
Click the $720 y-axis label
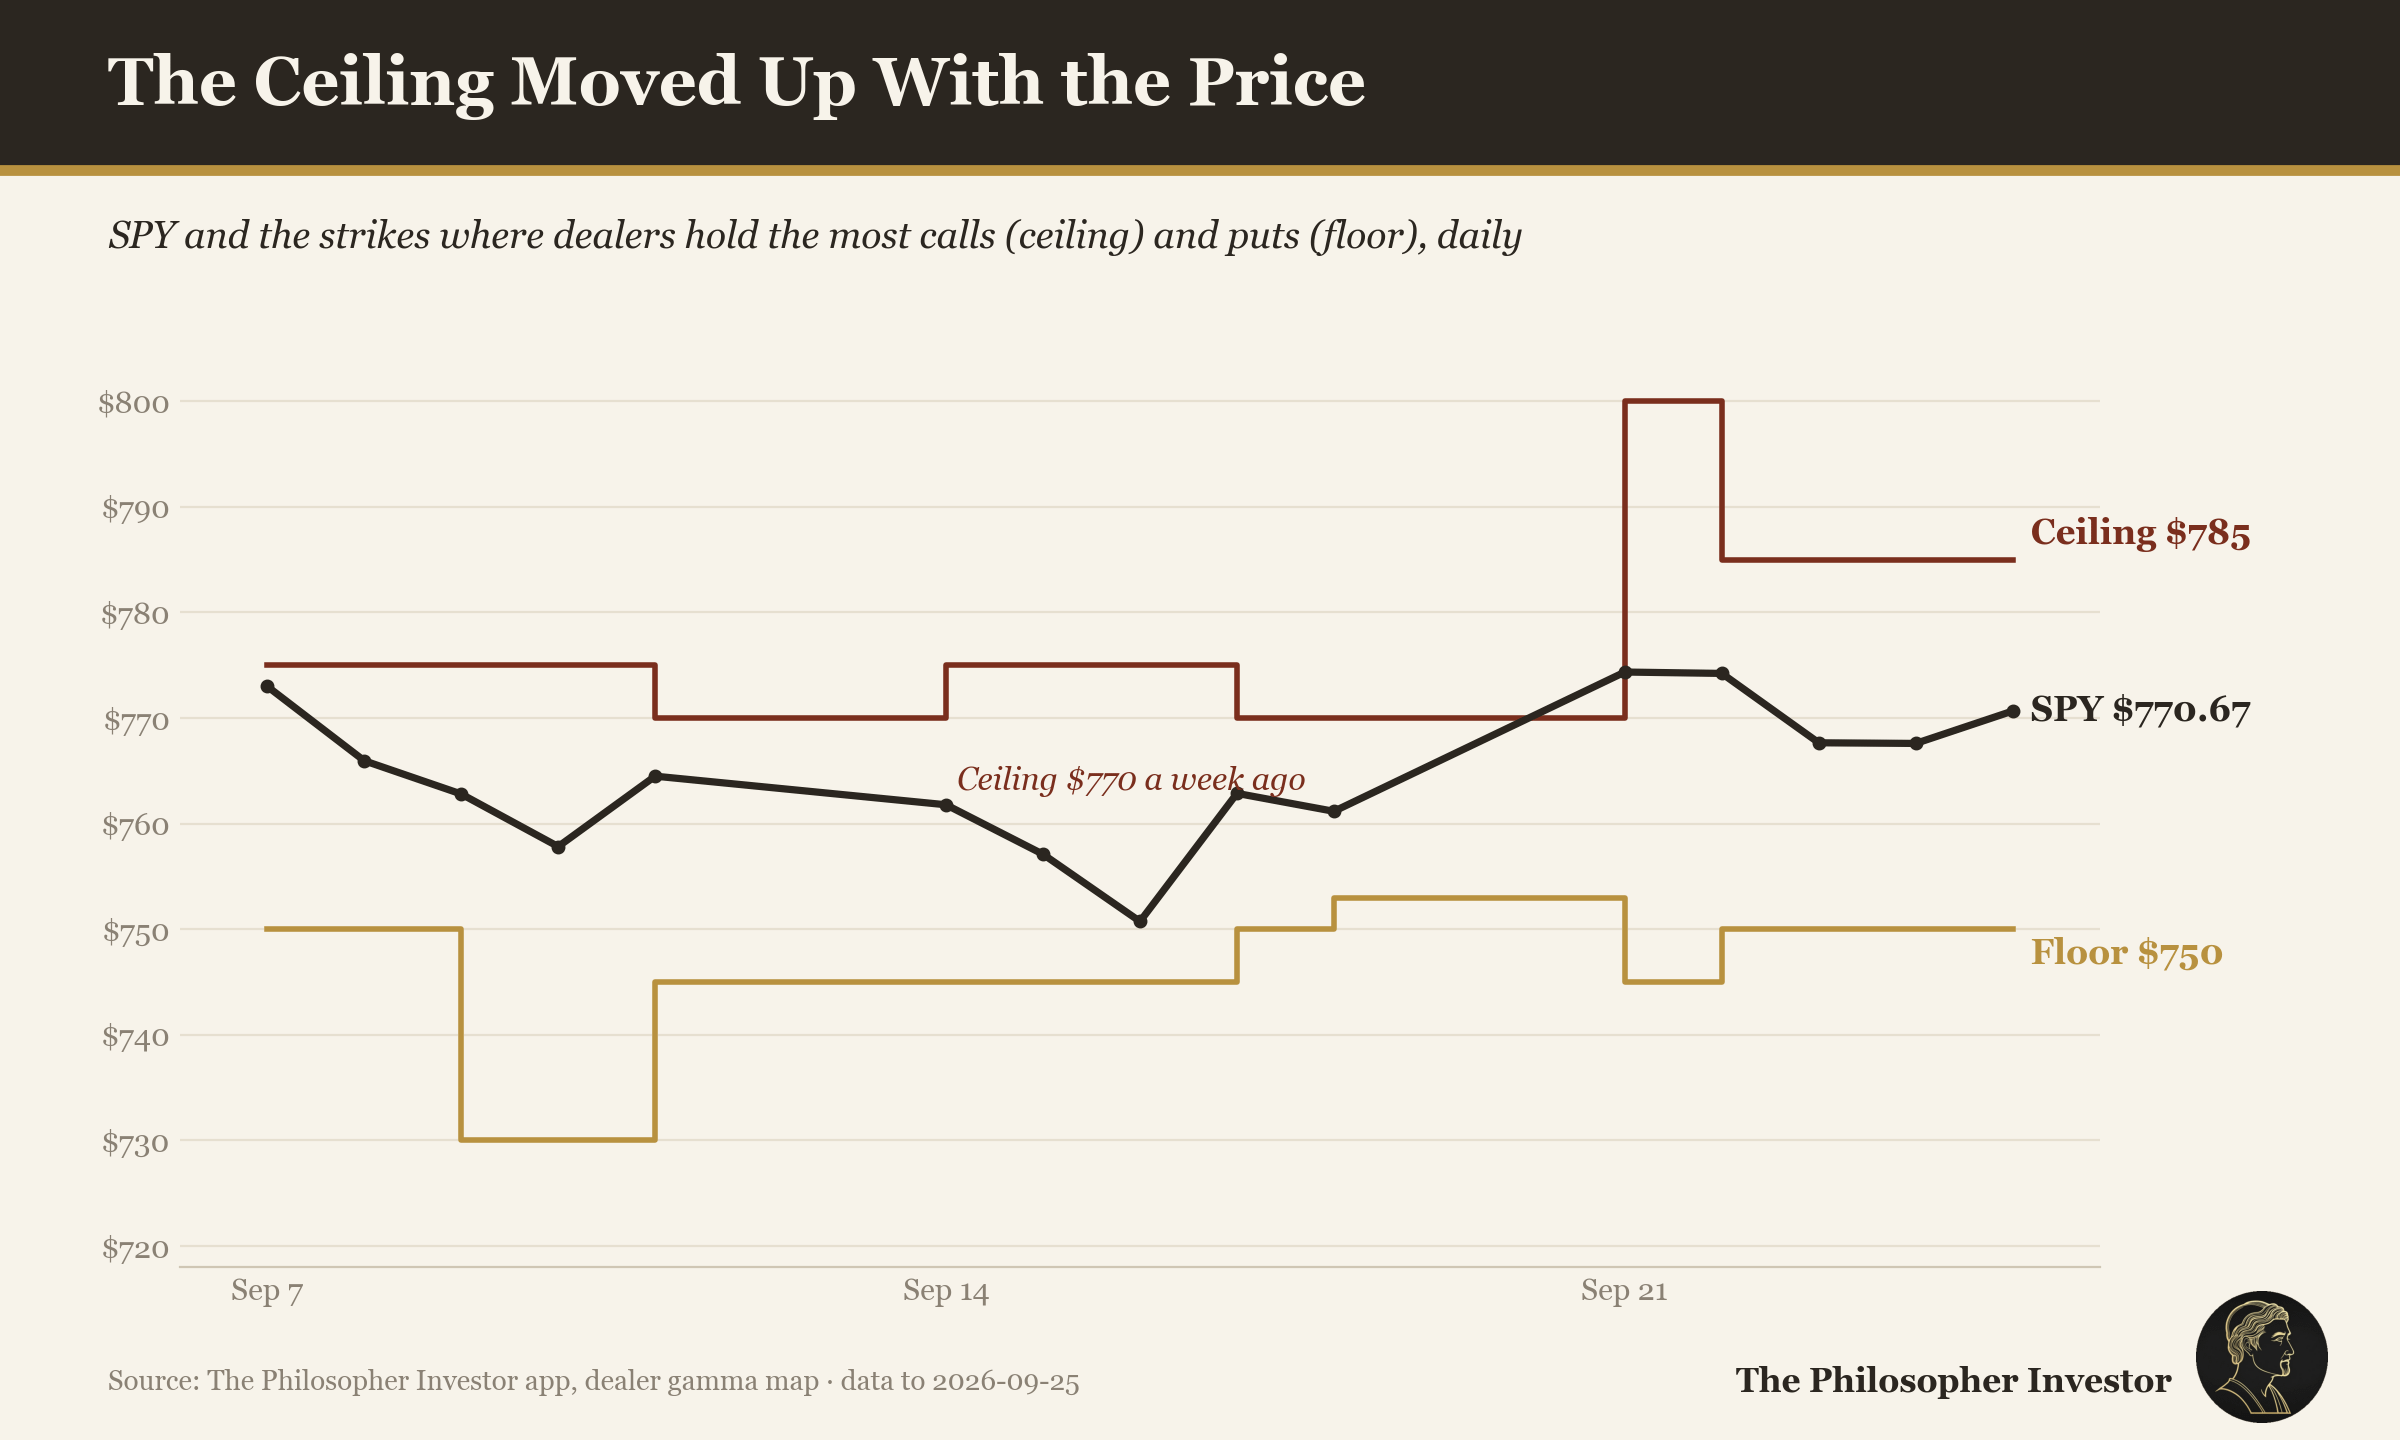coord(135,1248)
